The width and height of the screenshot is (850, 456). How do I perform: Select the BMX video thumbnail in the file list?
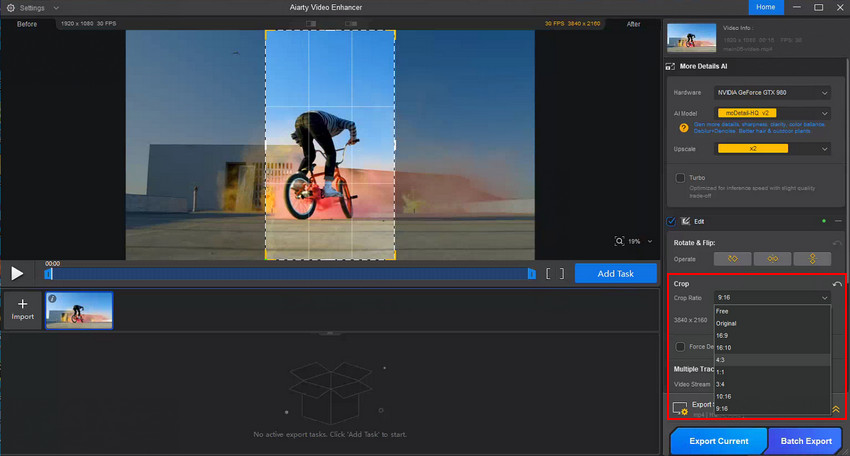[79, 311]
